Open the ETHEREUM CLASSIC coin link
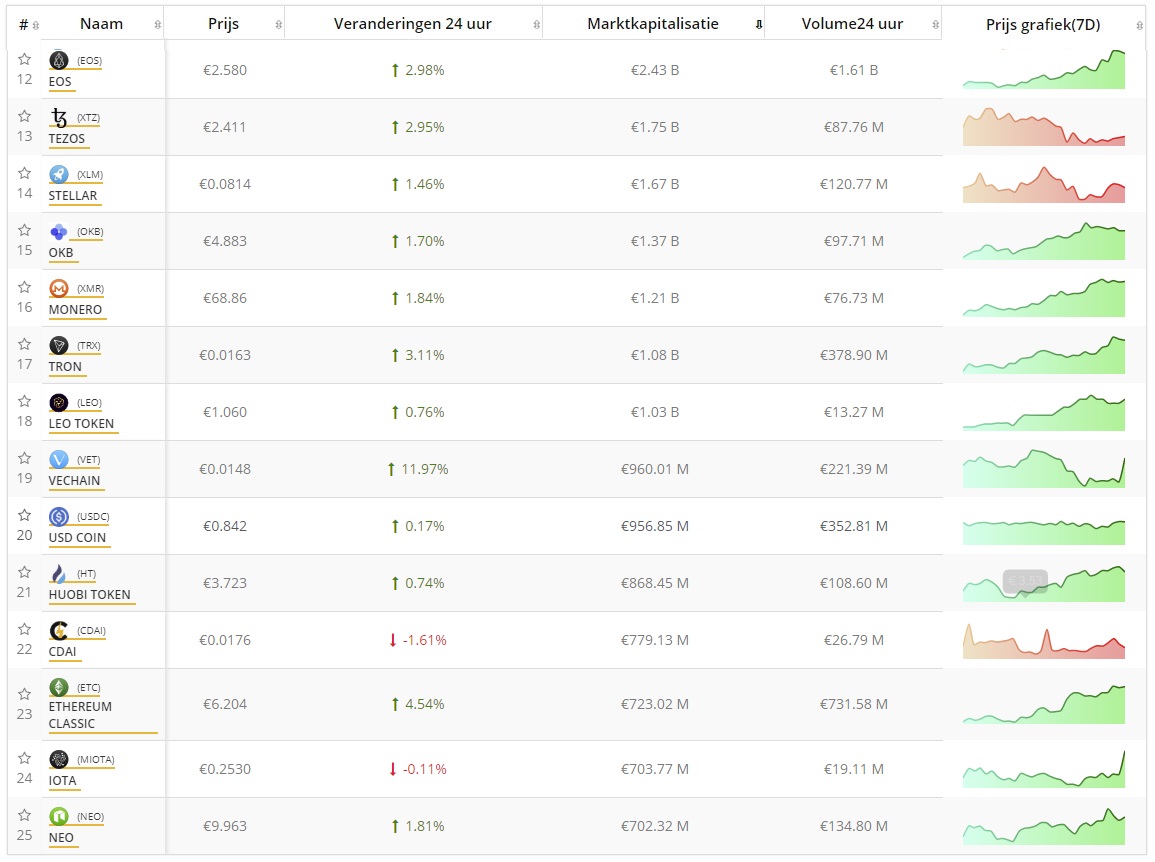The image size is (1155, 862). [80, 714]
